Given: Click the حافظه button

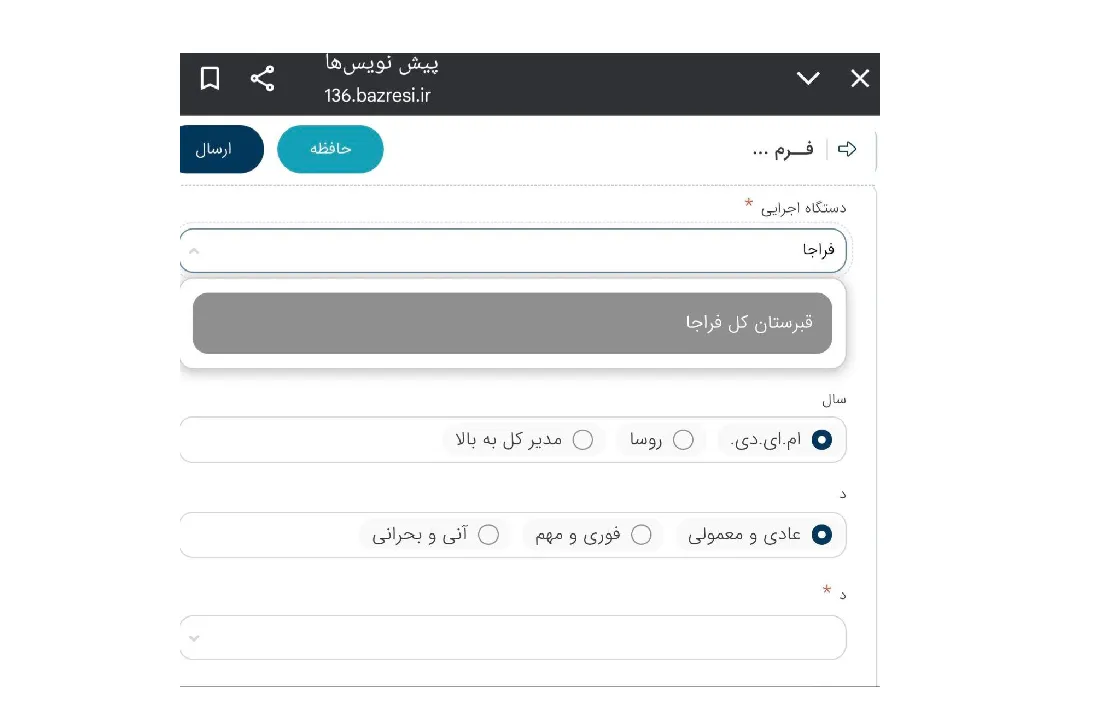Looking at the screenshot, I should (330, 148).
